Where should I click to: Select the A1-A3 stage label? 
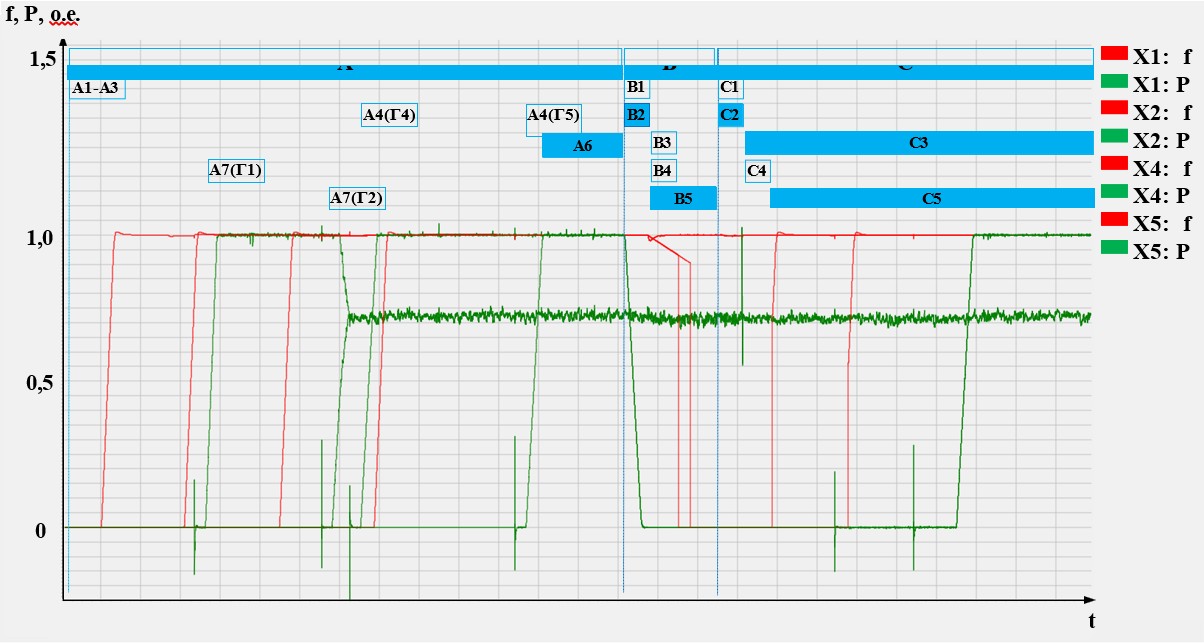point(96,88)
